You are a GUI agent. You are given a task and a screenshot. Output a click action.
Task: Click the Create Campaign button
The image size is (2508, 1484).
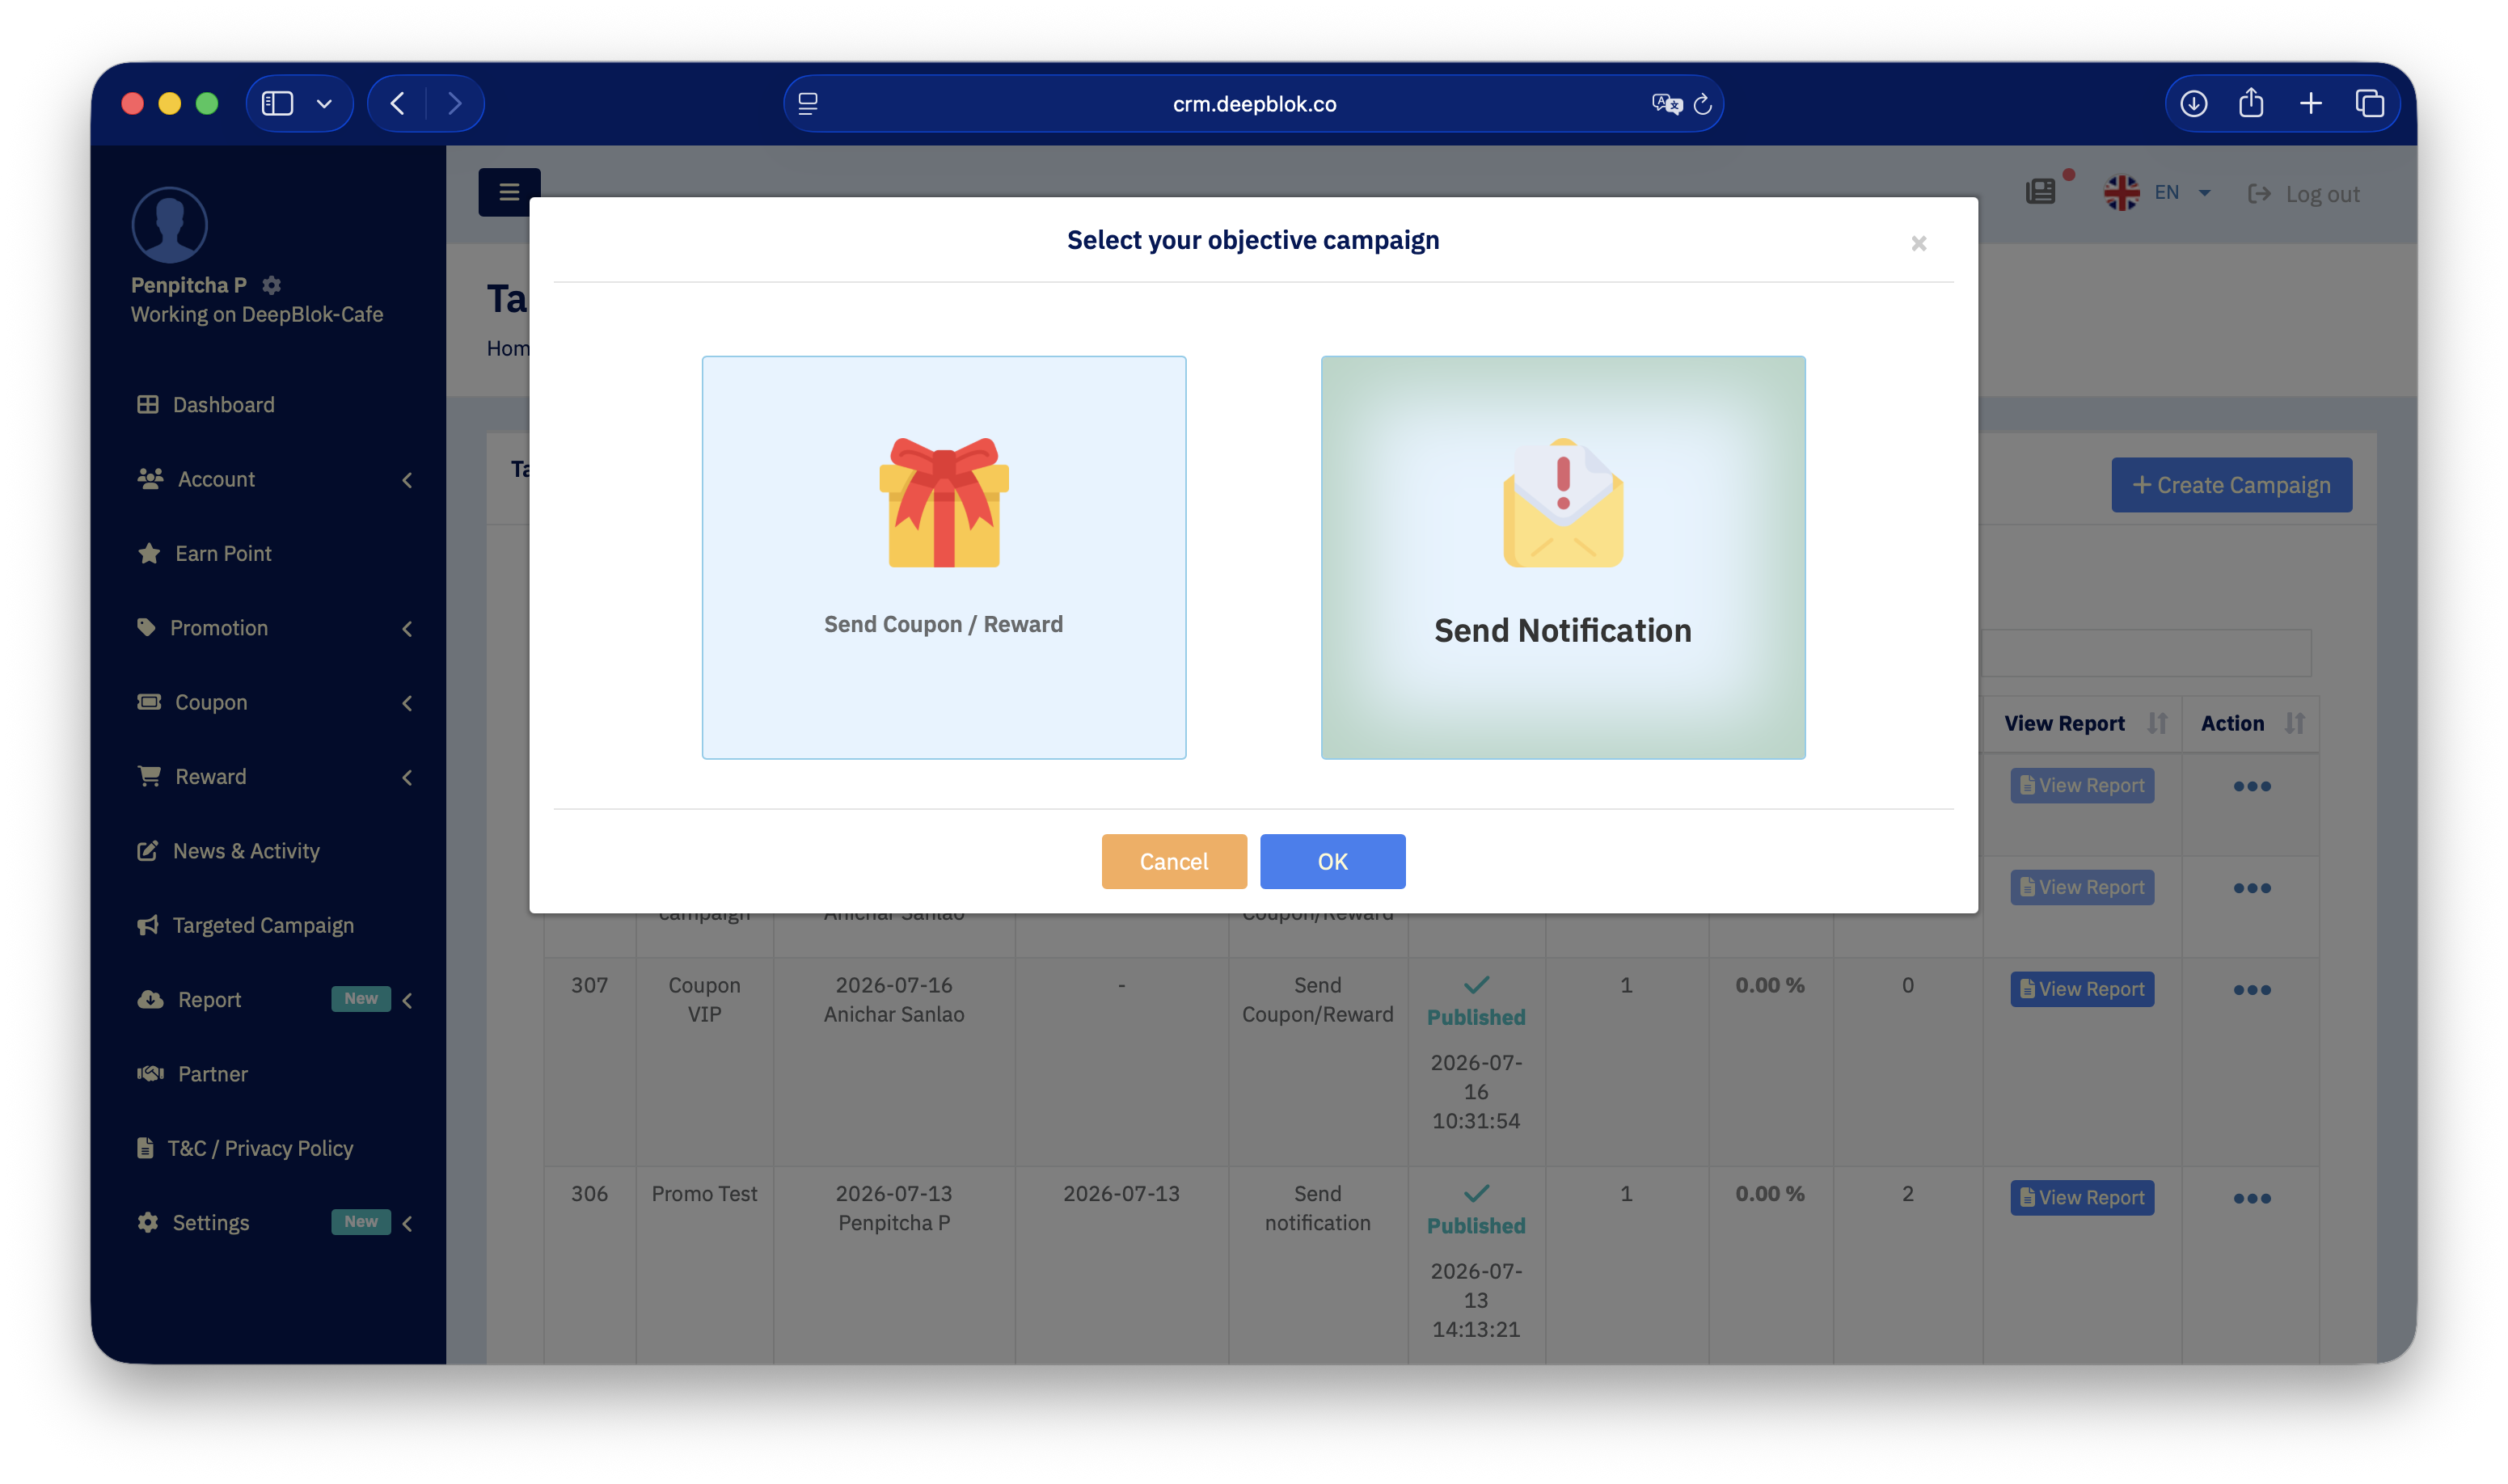2231,485
